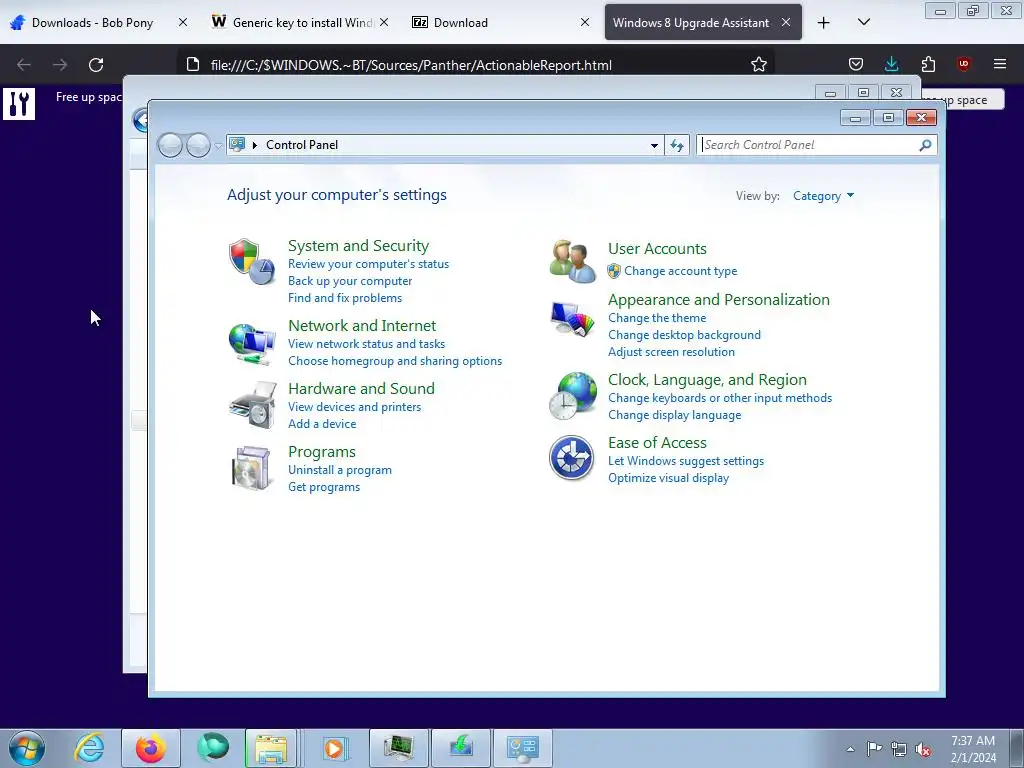This screenshot has height=768, width=1024.
Task: Reload the Firefox page
Action: [x=96, y=65]
